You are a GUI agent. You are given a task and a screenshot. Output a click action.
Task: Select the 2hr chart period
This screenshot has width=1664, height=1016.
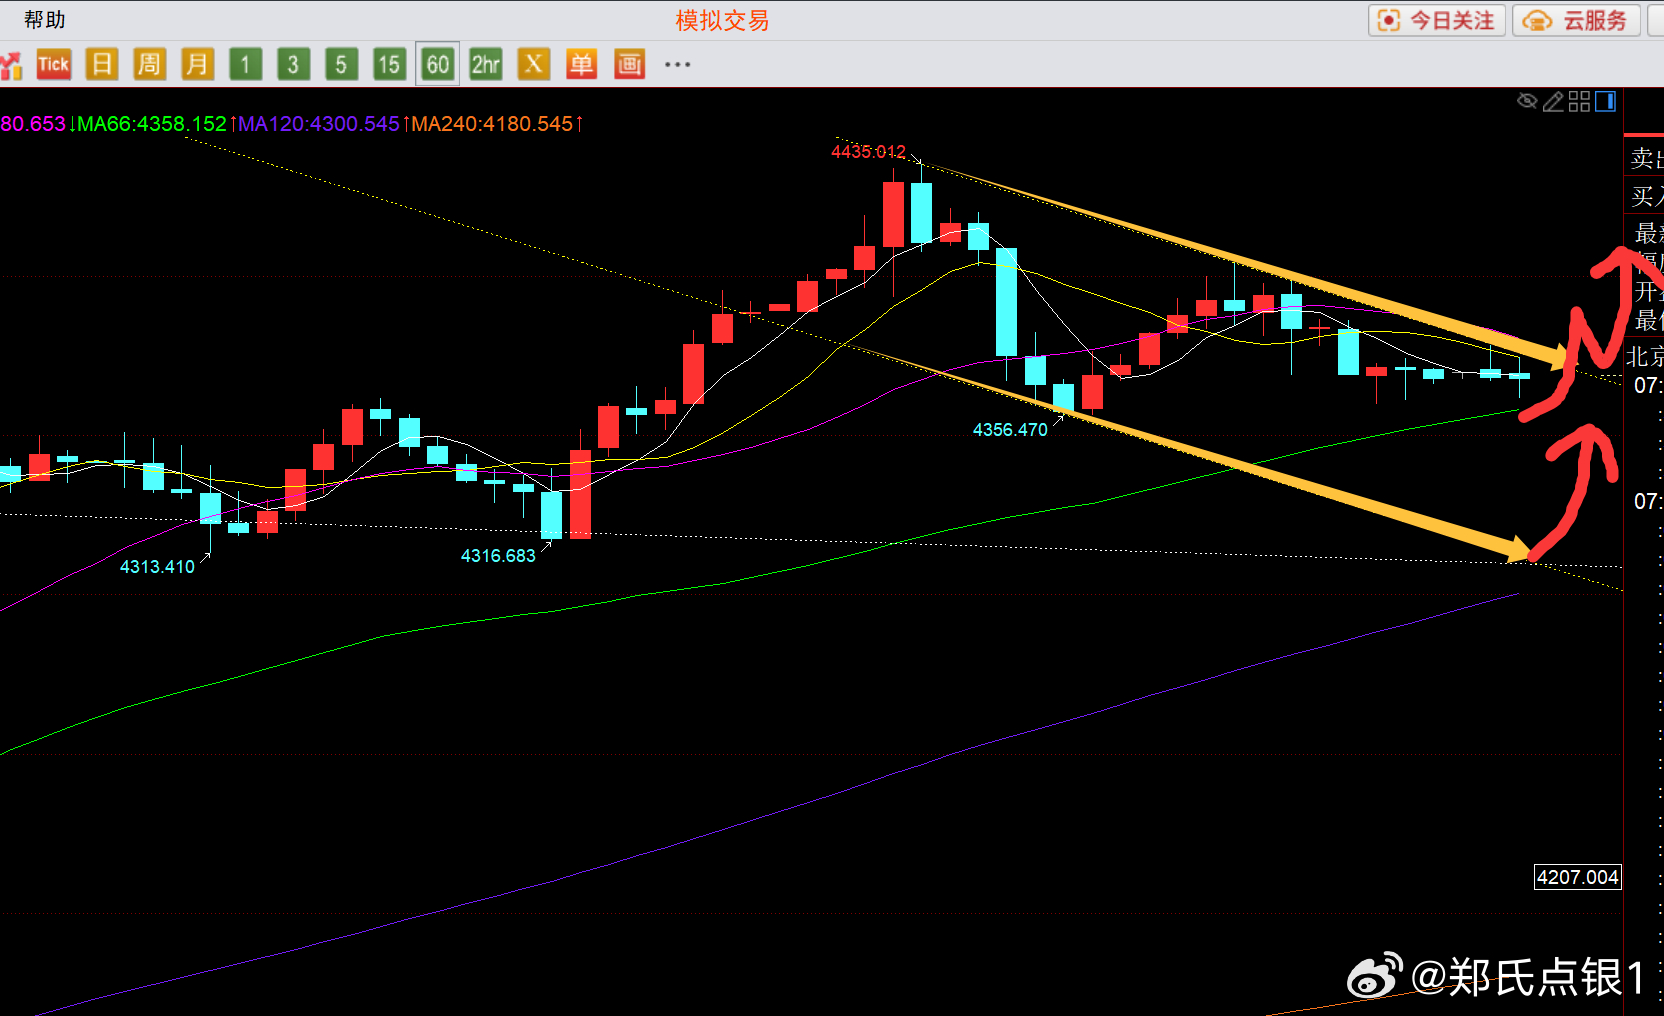[x=486, y=65]
